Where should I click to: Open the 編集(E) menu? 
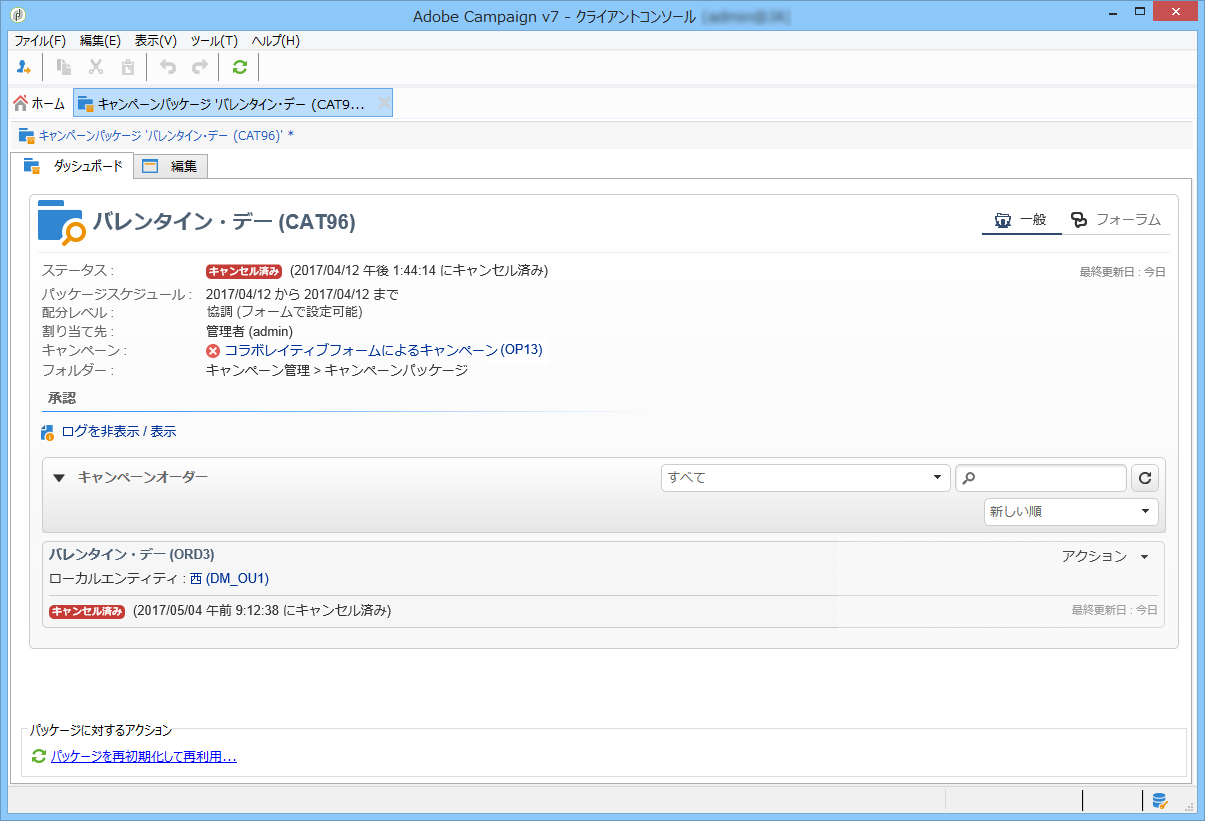[x=100, y=41]
